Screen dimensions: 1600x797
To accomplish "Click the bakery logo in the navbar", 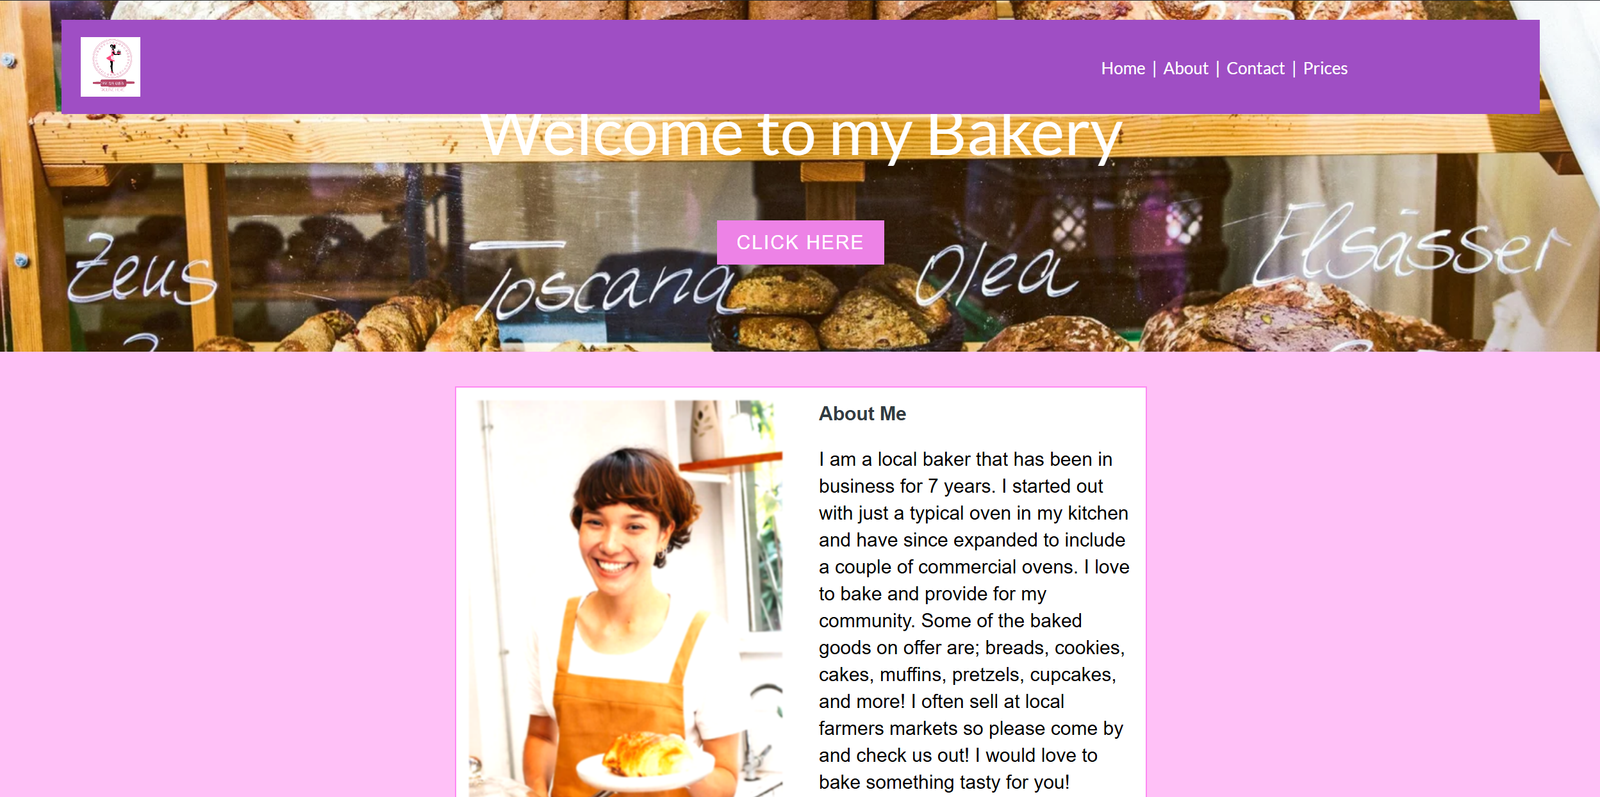I will coord(110,67).
